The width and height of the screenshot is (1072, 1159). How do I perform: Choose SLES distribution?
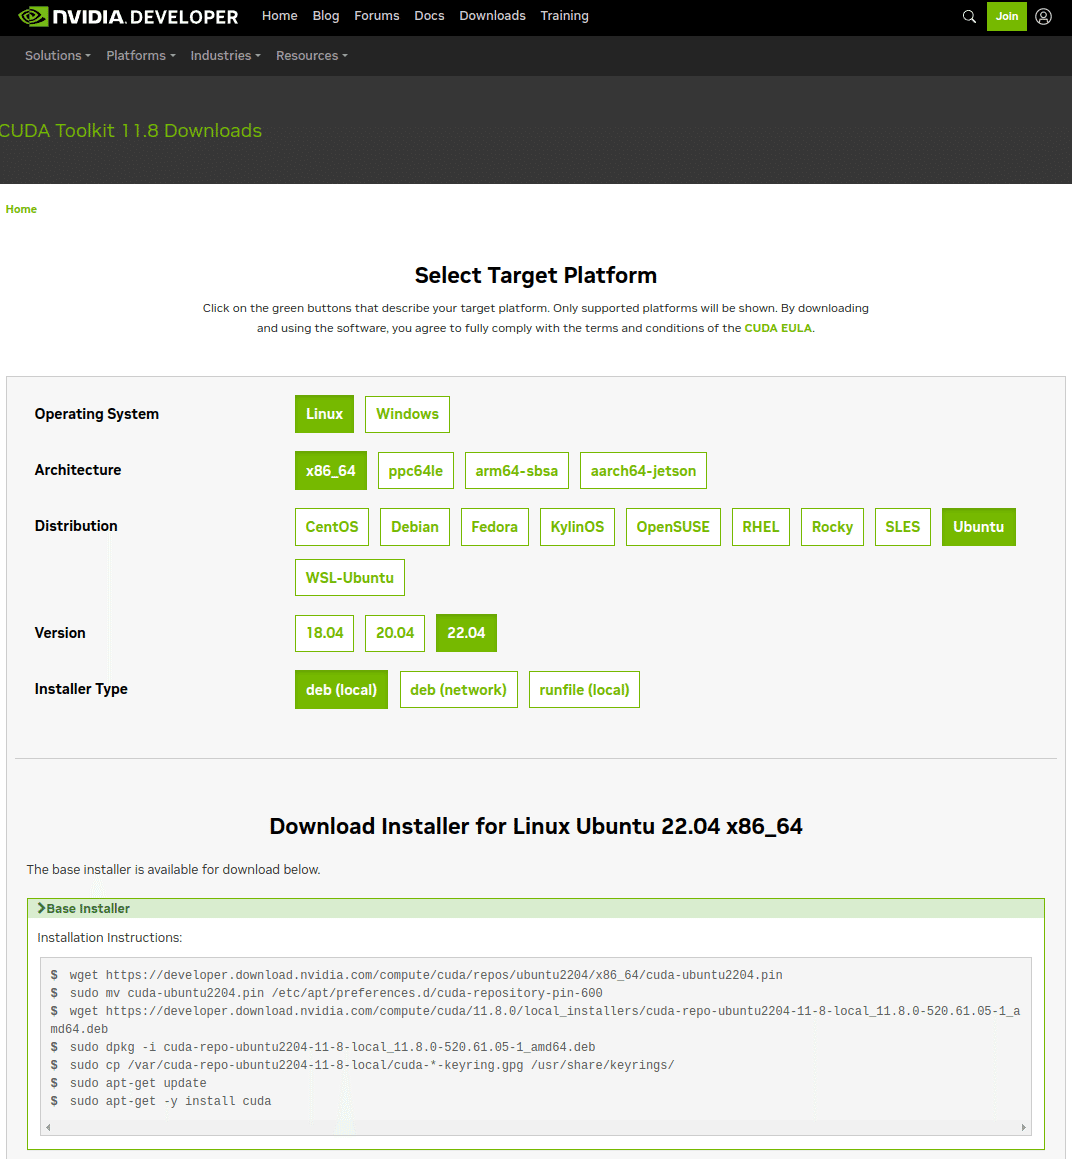coord(903,527)
